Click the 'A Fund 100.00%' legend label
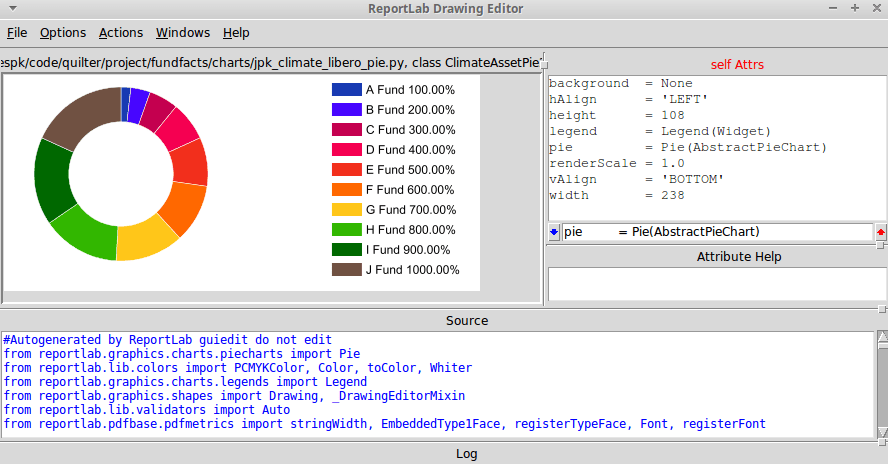Image resolution: width=890 pixels, height=466 pixels. (410, 90)
